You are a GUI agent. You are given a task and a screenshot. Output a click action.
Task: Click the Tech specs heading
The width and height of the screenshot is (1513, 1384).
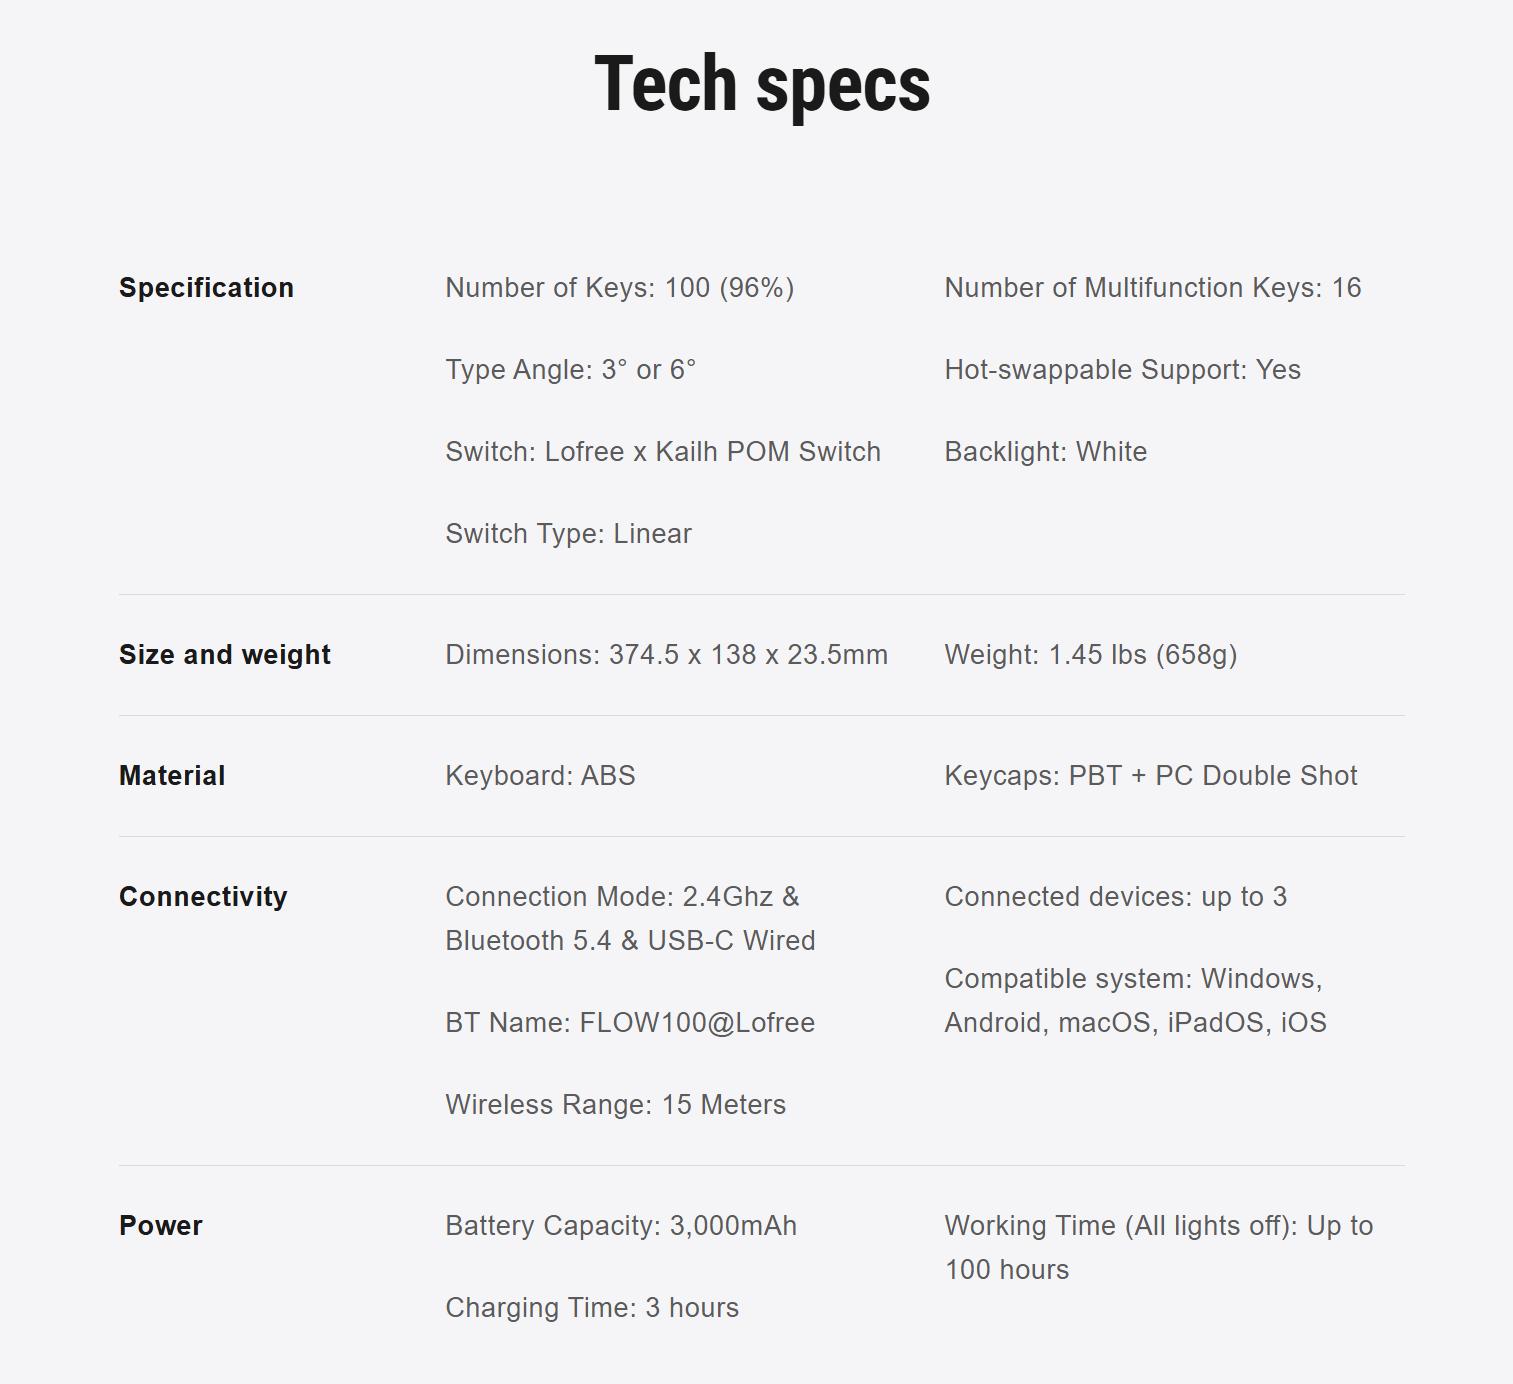point(762,84)
